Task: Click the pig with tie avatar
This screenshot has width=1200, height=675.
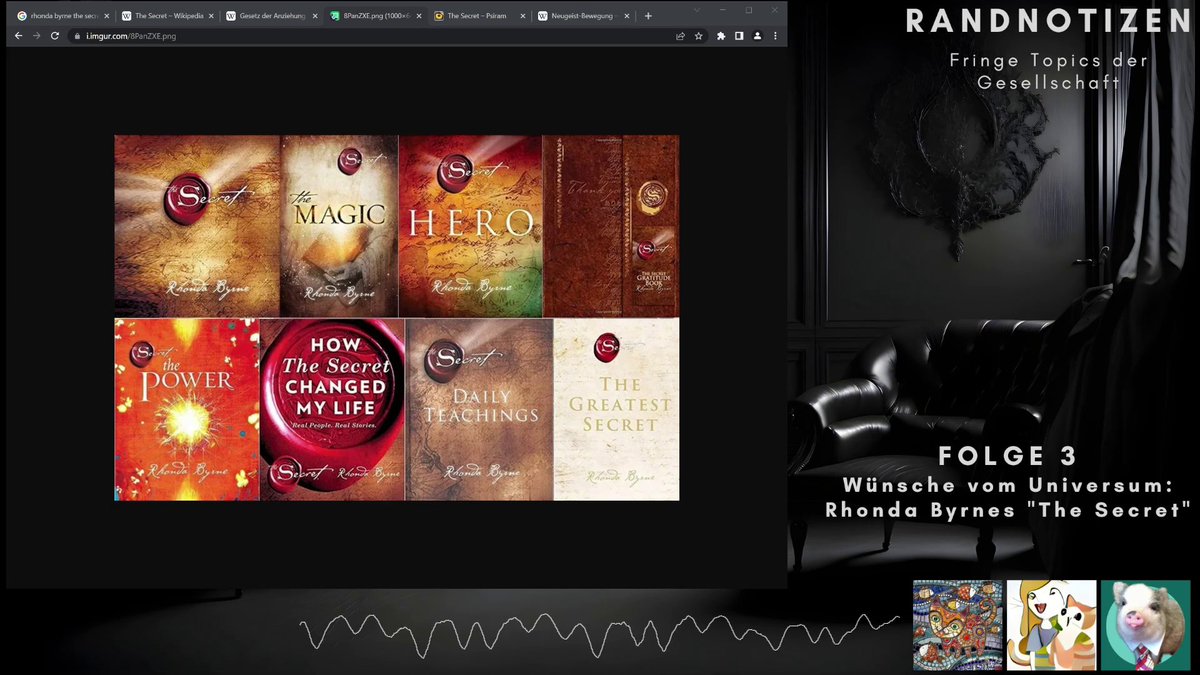Action: click(1145, 625)
